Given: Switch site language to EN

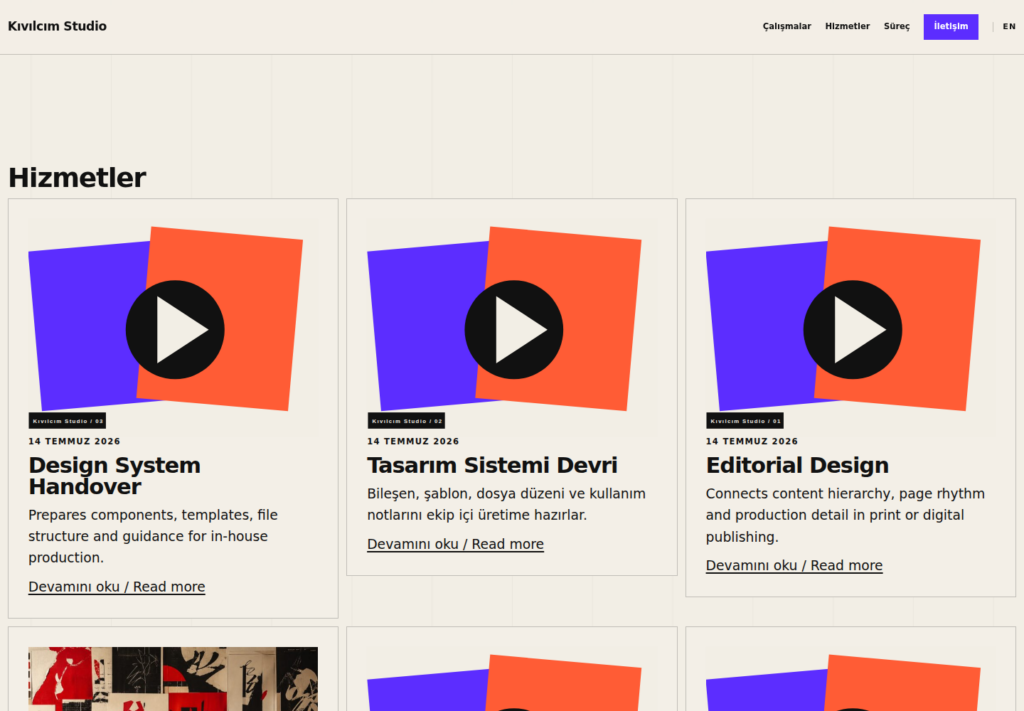Looking at the screenshot, I should tap(1009, 27).
